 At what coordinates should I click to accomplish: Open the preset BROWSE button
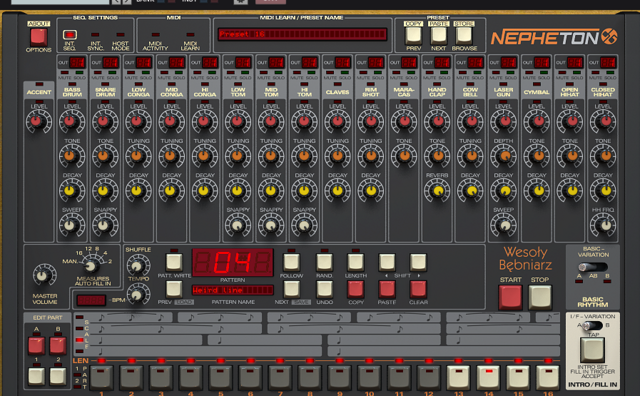point(464,35)
